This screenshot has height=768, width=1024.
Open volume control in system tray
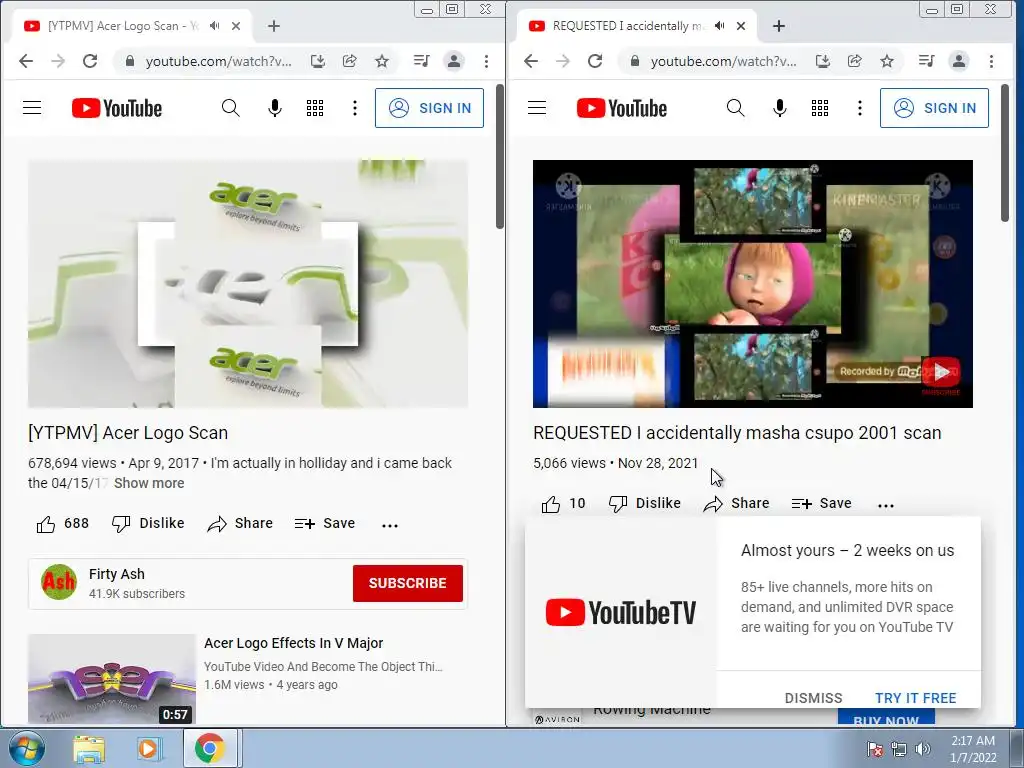922,749
